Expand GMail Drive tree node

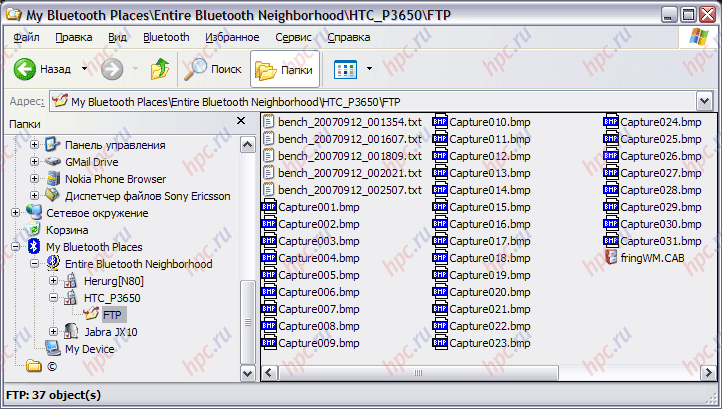pos(35,162)
